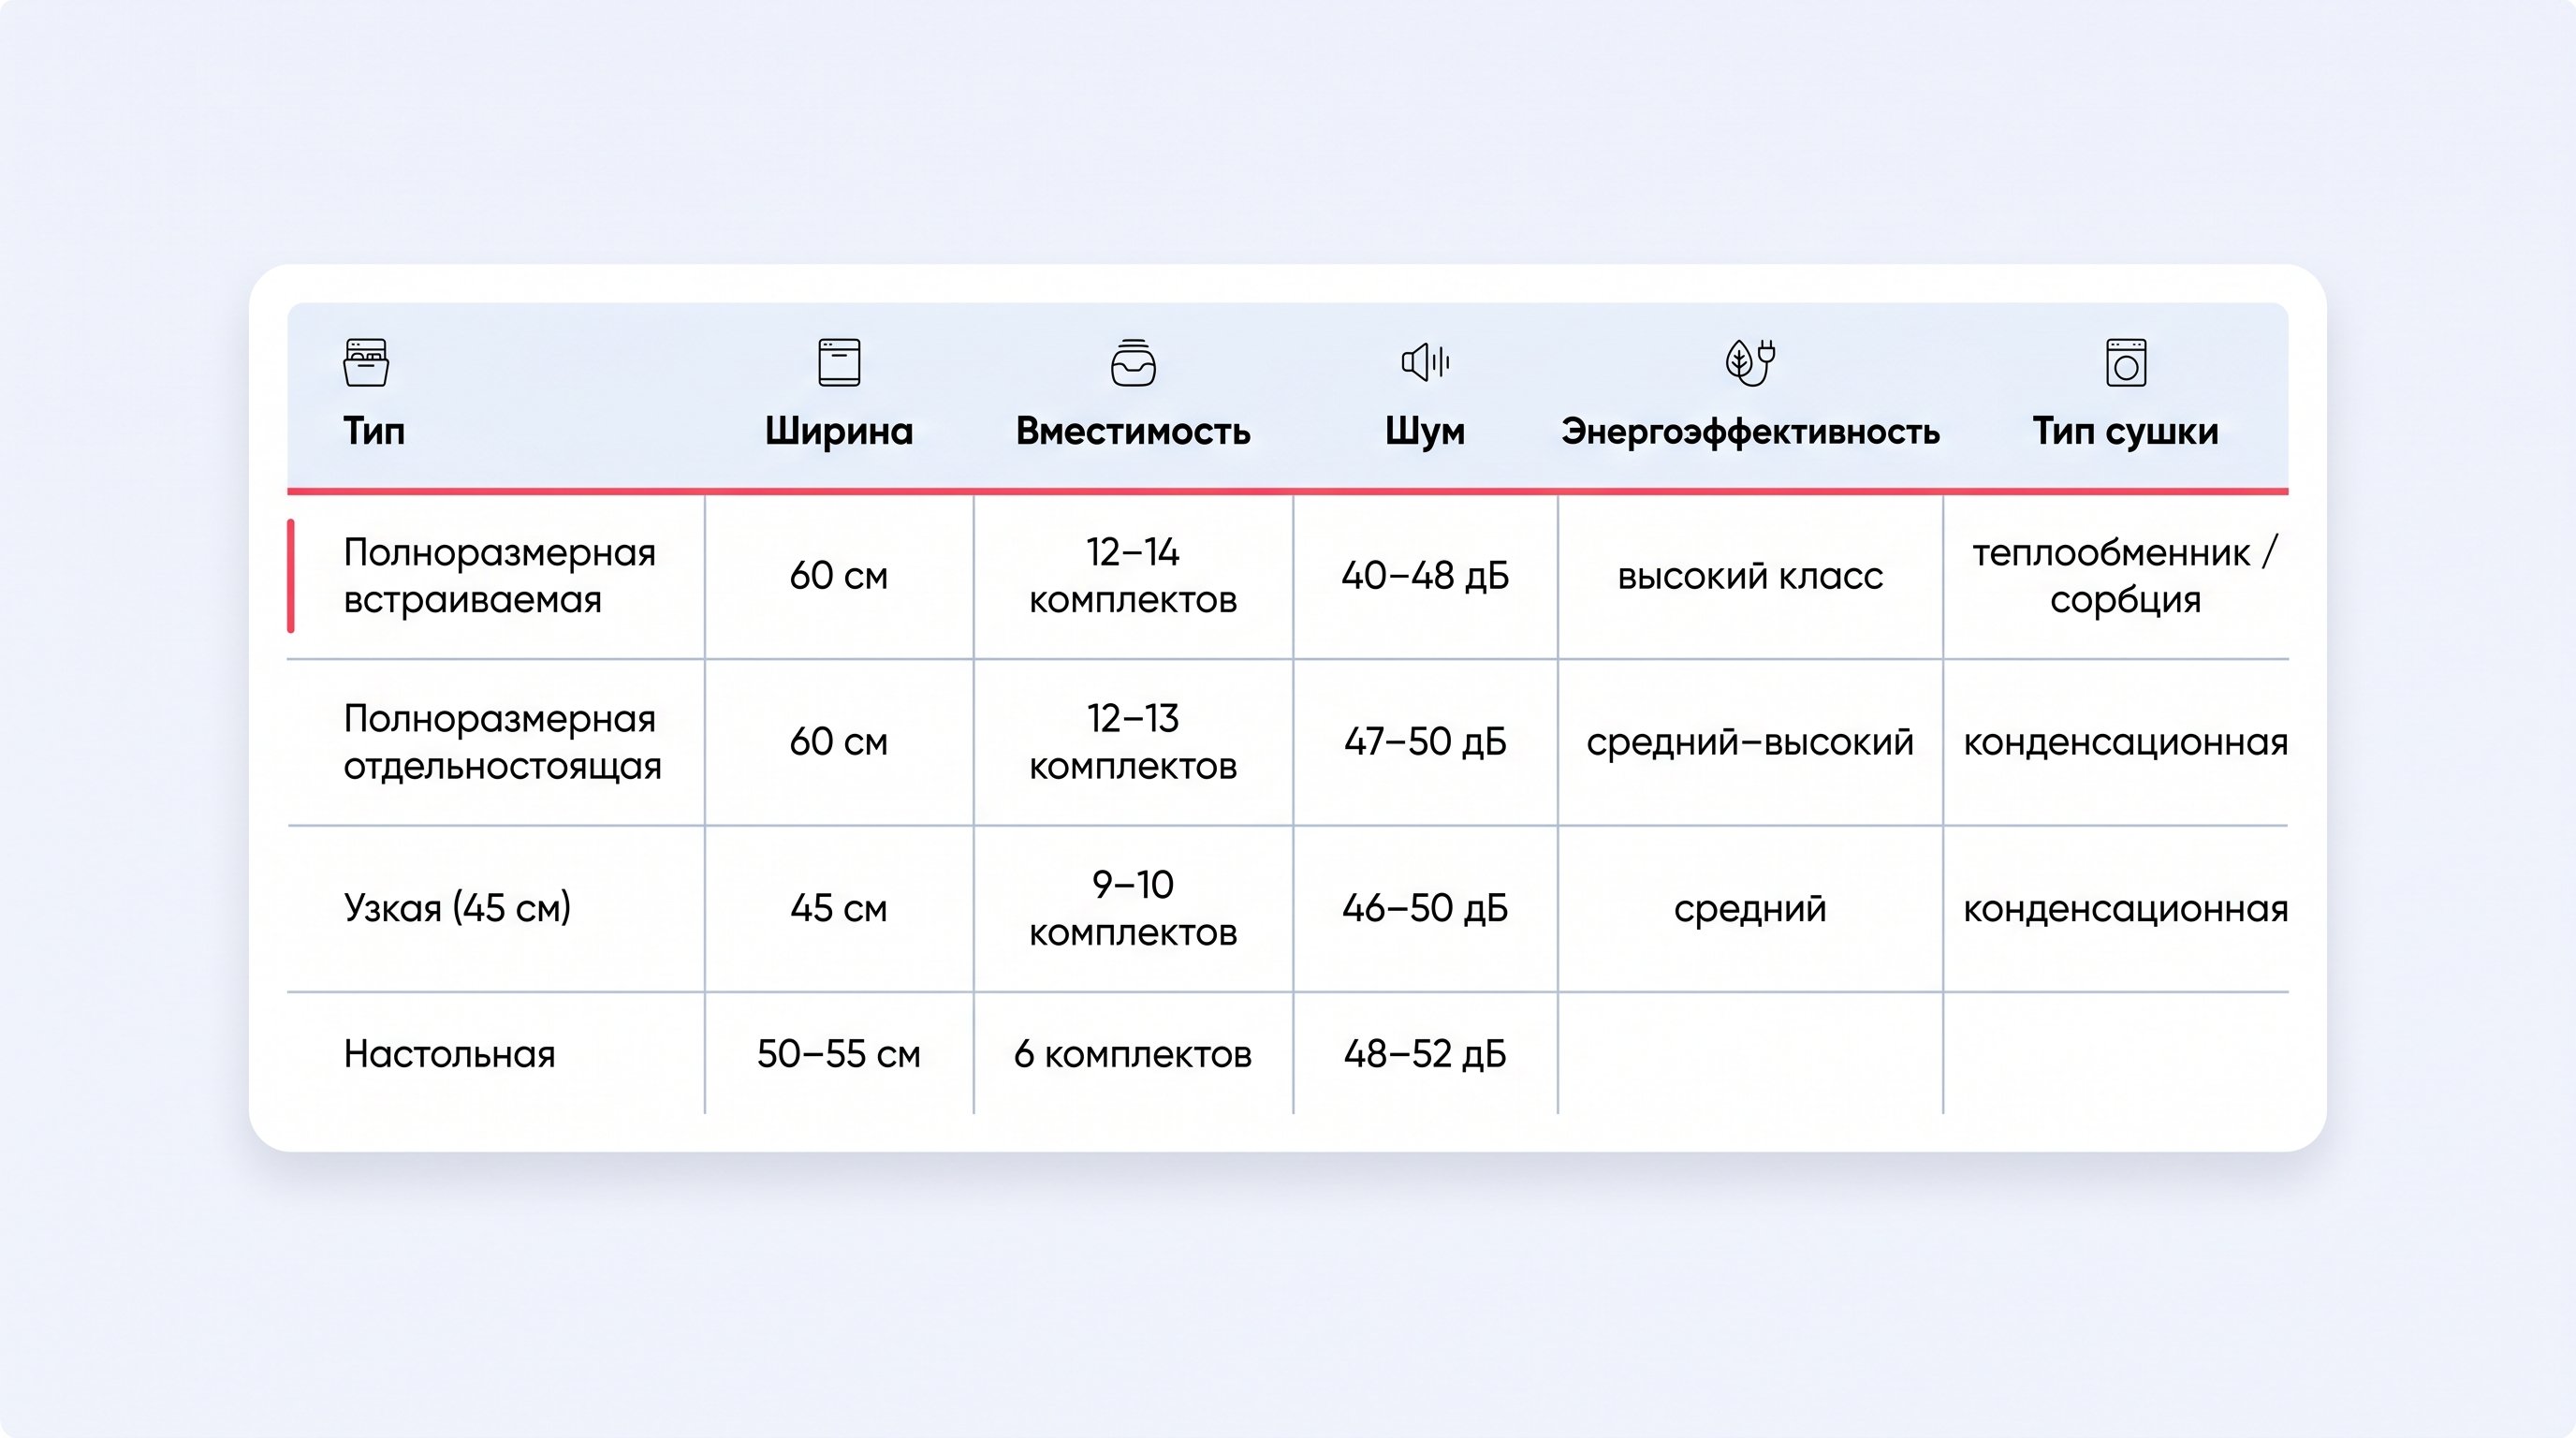Click the средний–высокий cell
Viewport: 2576px width, 1438px height.
[x=1750, y=742]
